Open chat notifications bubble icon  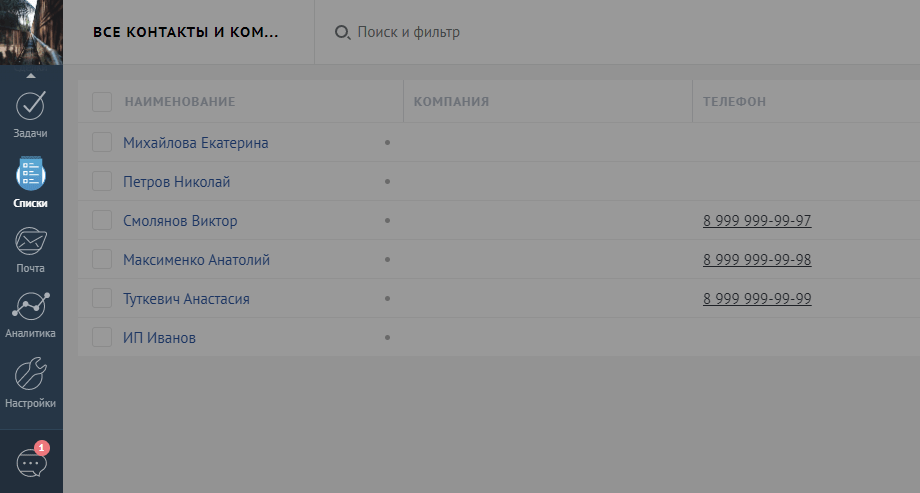(x=31, y=462)
